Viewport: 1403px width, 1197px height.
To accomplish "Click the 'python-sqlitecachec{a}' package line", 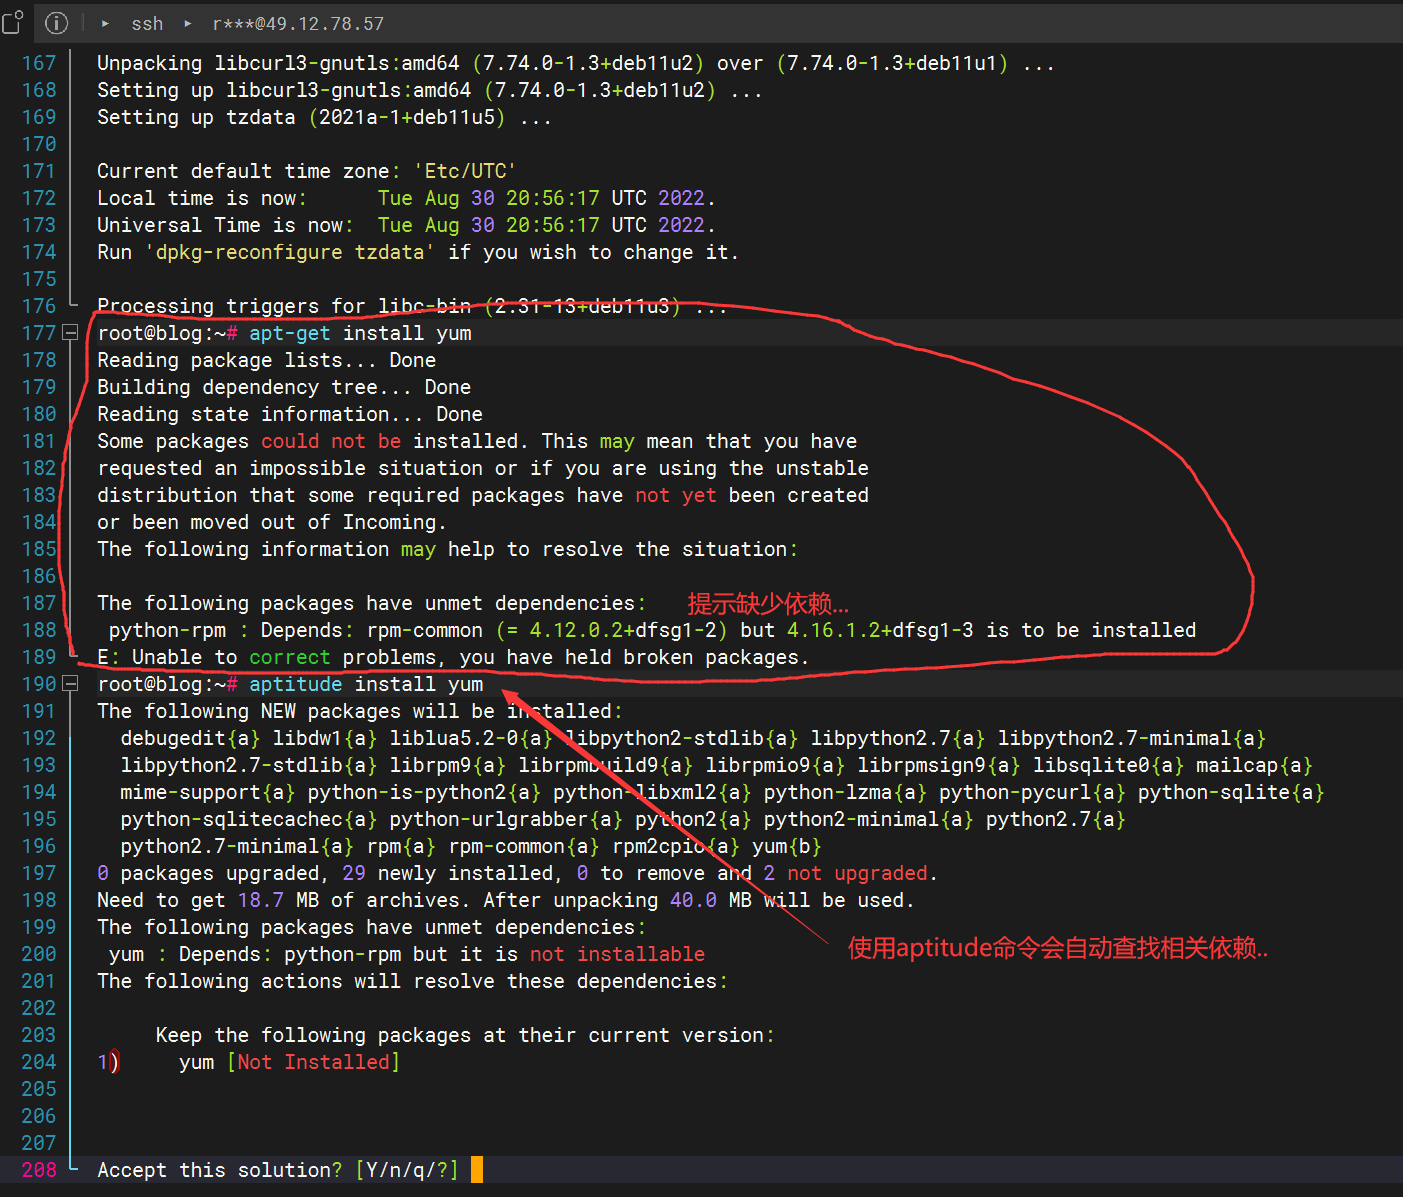I will coord(623,819).
